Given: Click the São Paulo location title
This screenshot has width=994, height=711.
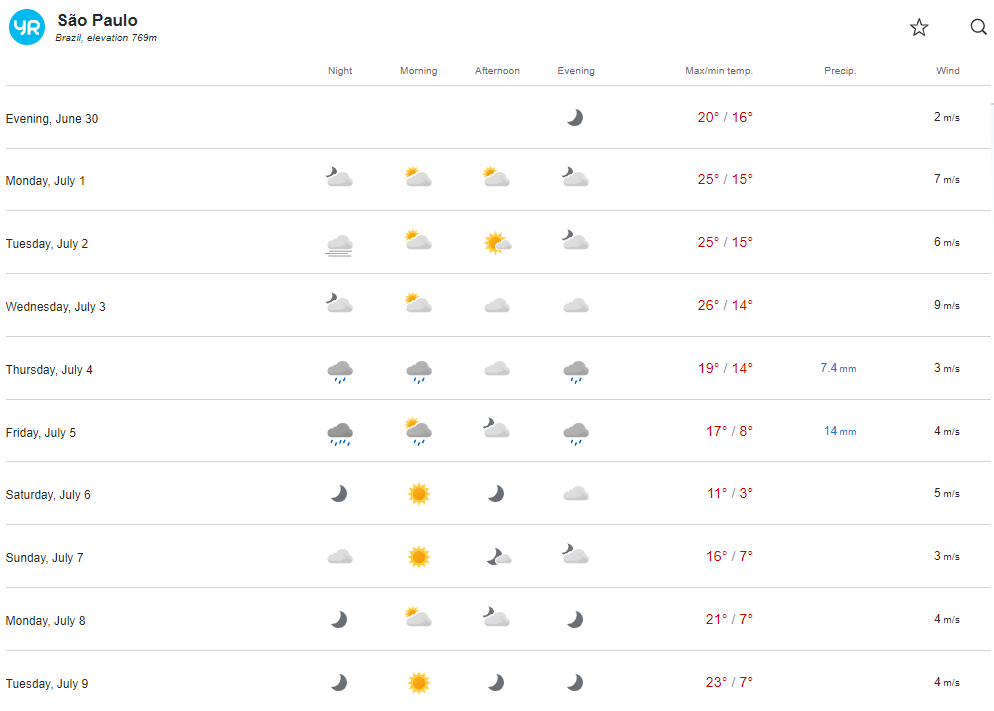Looking at the screenshot, I should (97, 20).
